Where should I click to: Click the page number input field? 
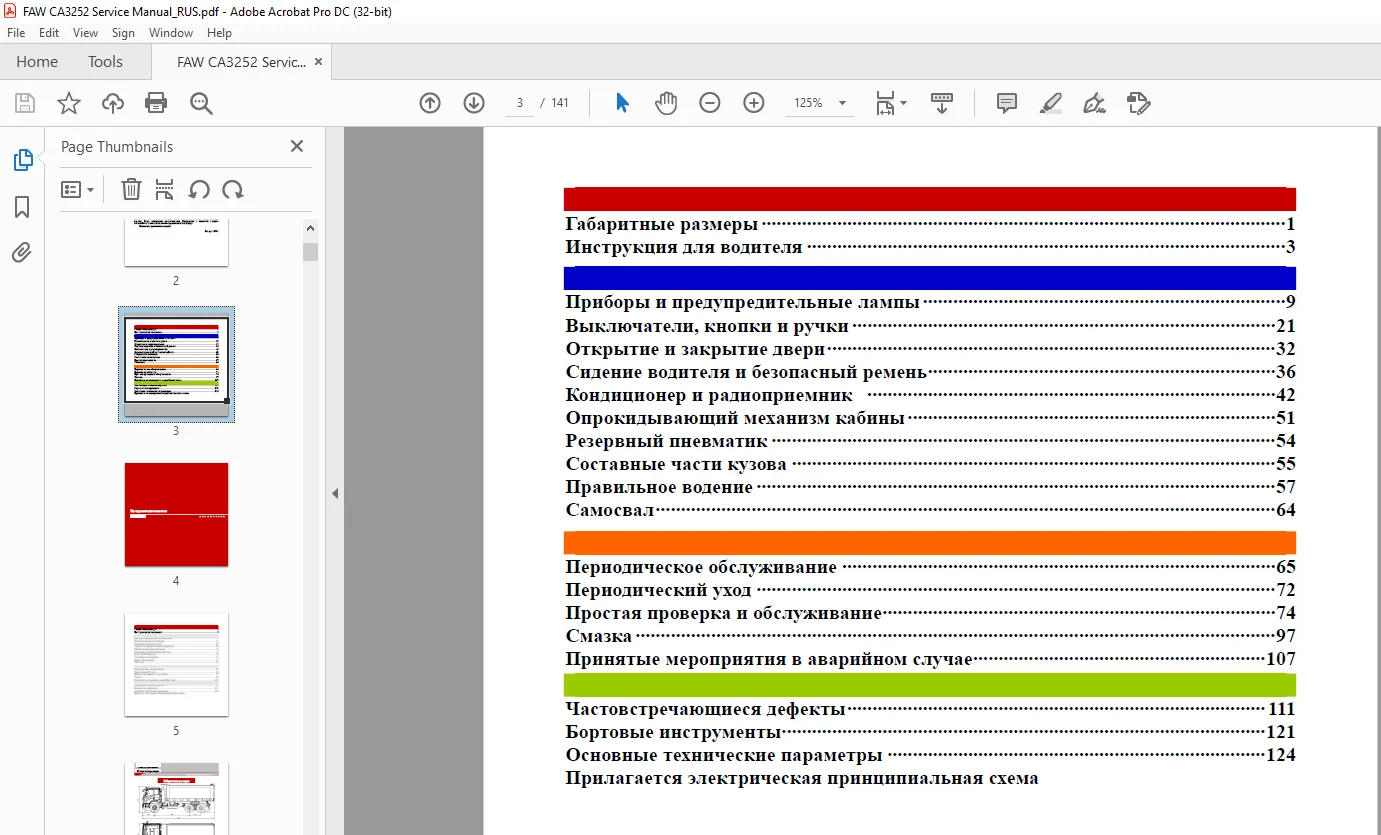coord(520,103)
